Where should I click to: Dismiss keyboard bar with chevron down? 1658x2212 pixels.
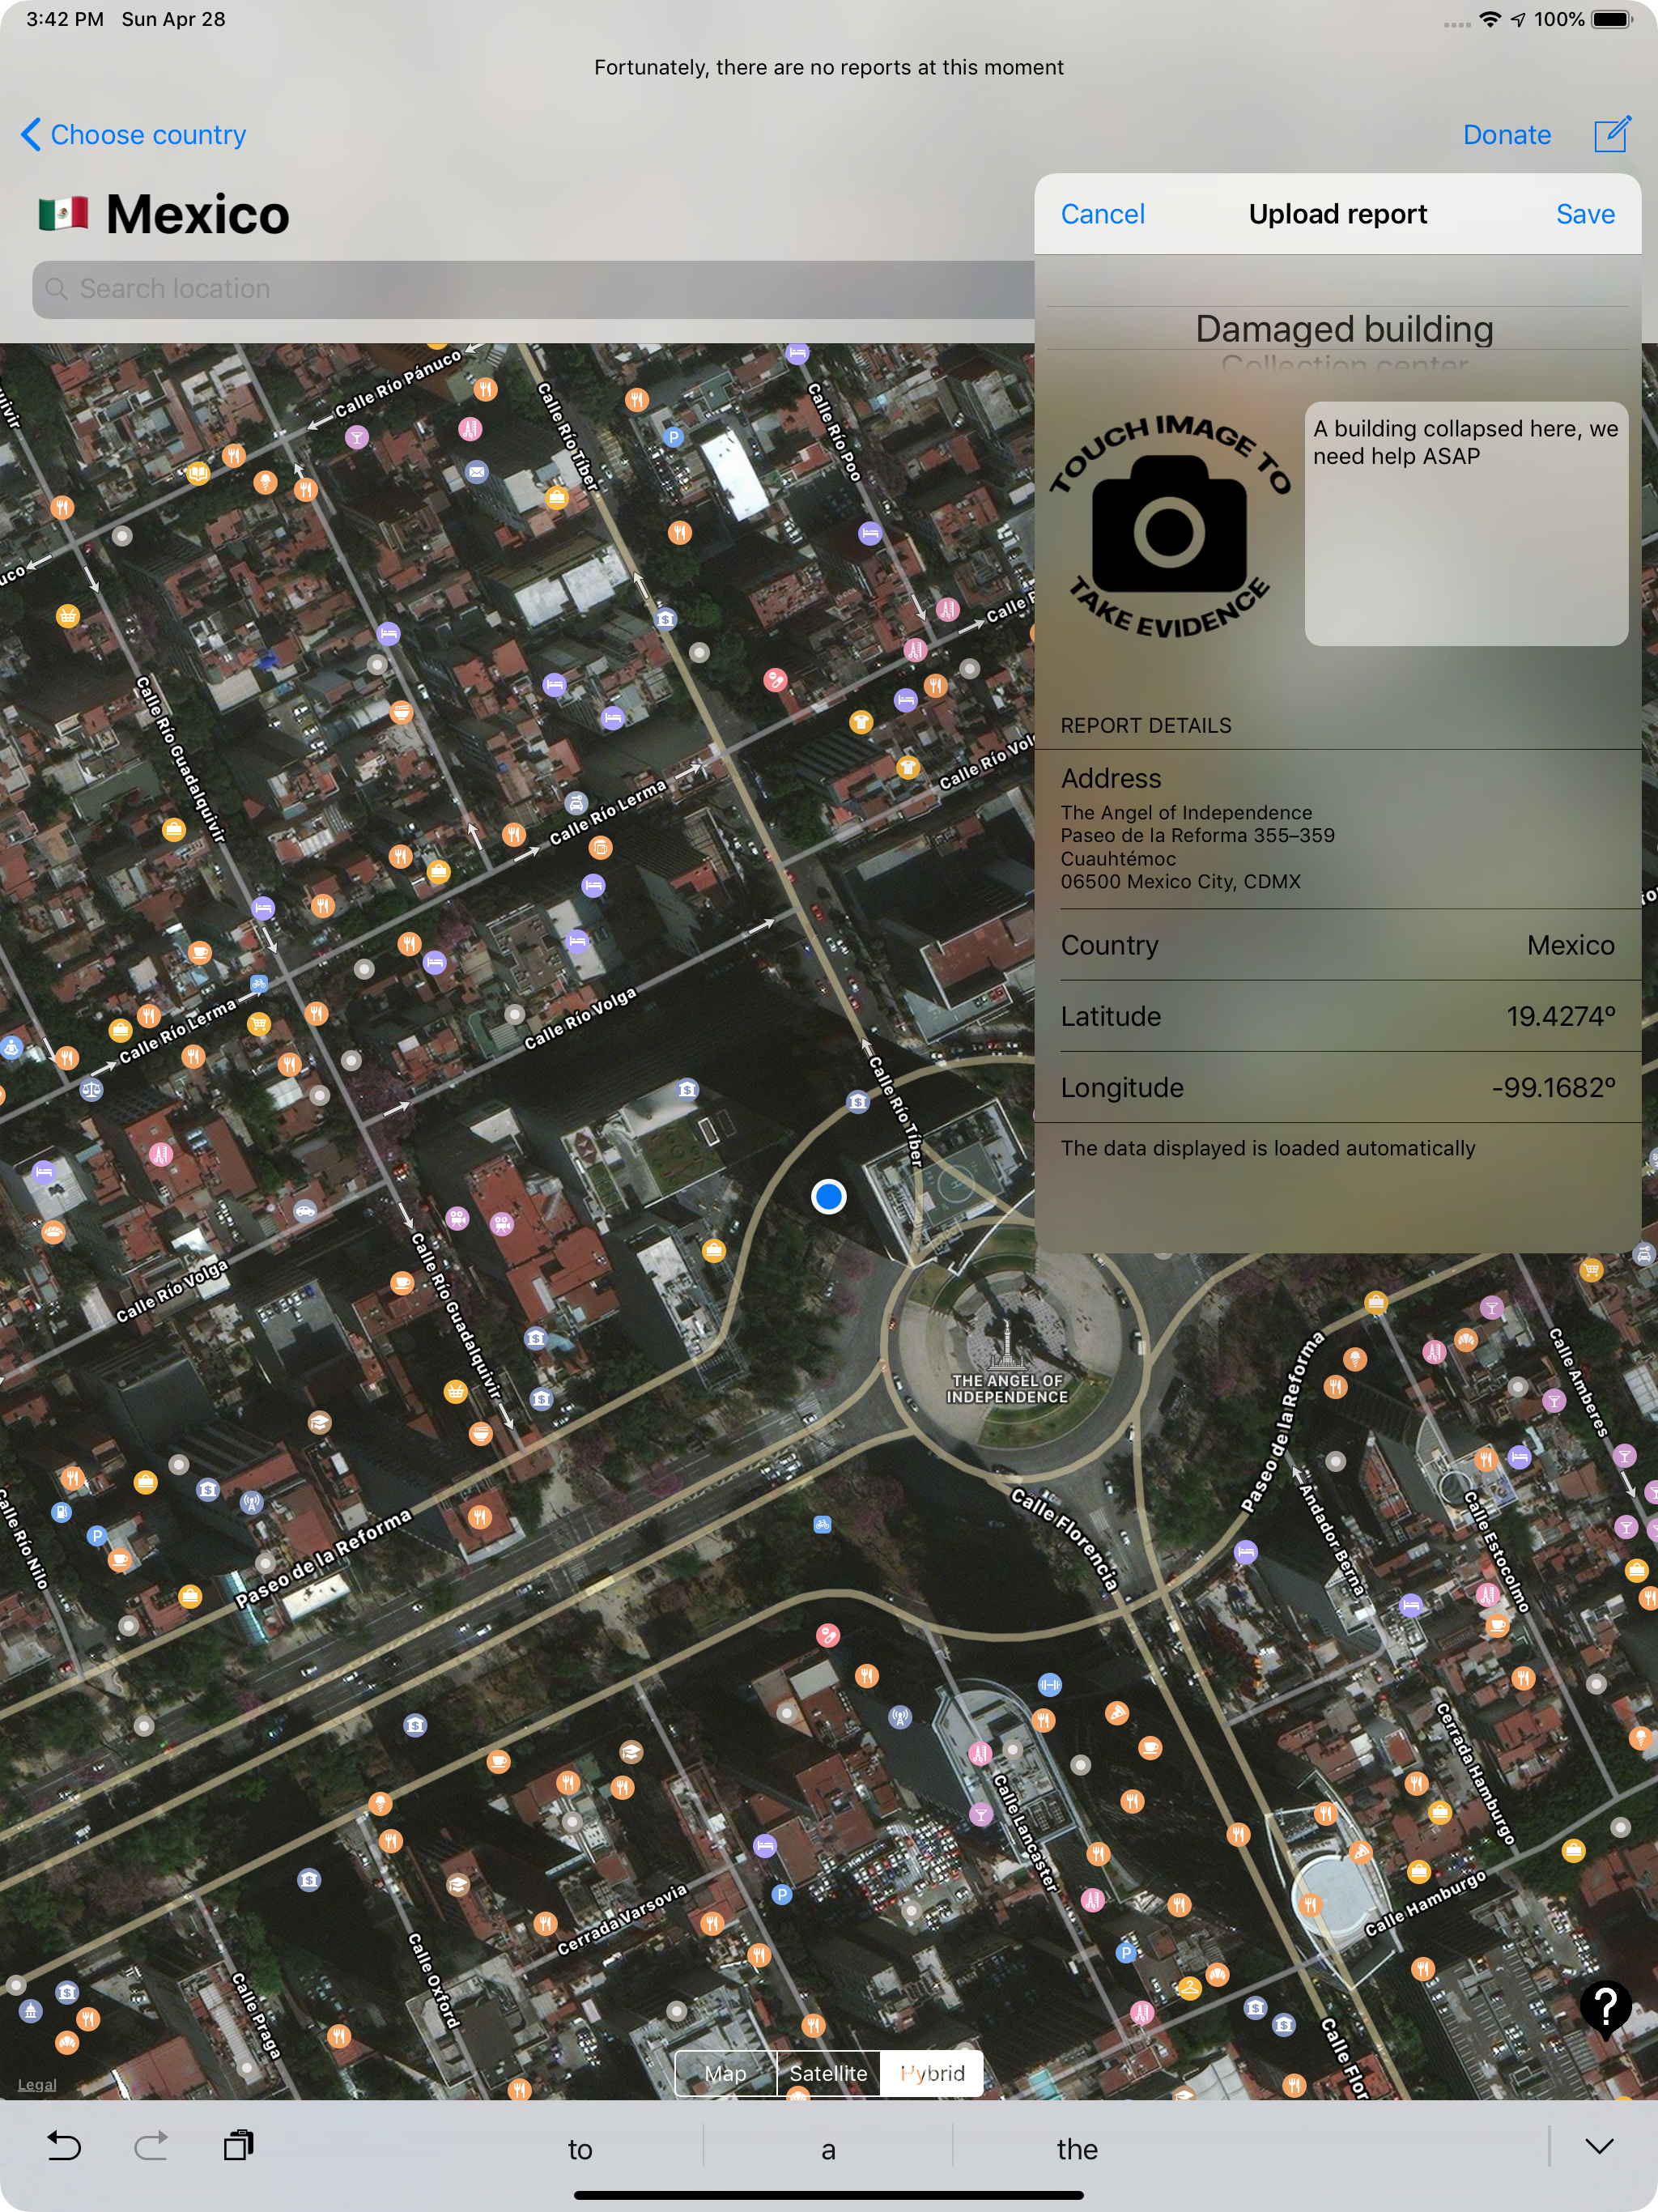coord(1600,2146)
